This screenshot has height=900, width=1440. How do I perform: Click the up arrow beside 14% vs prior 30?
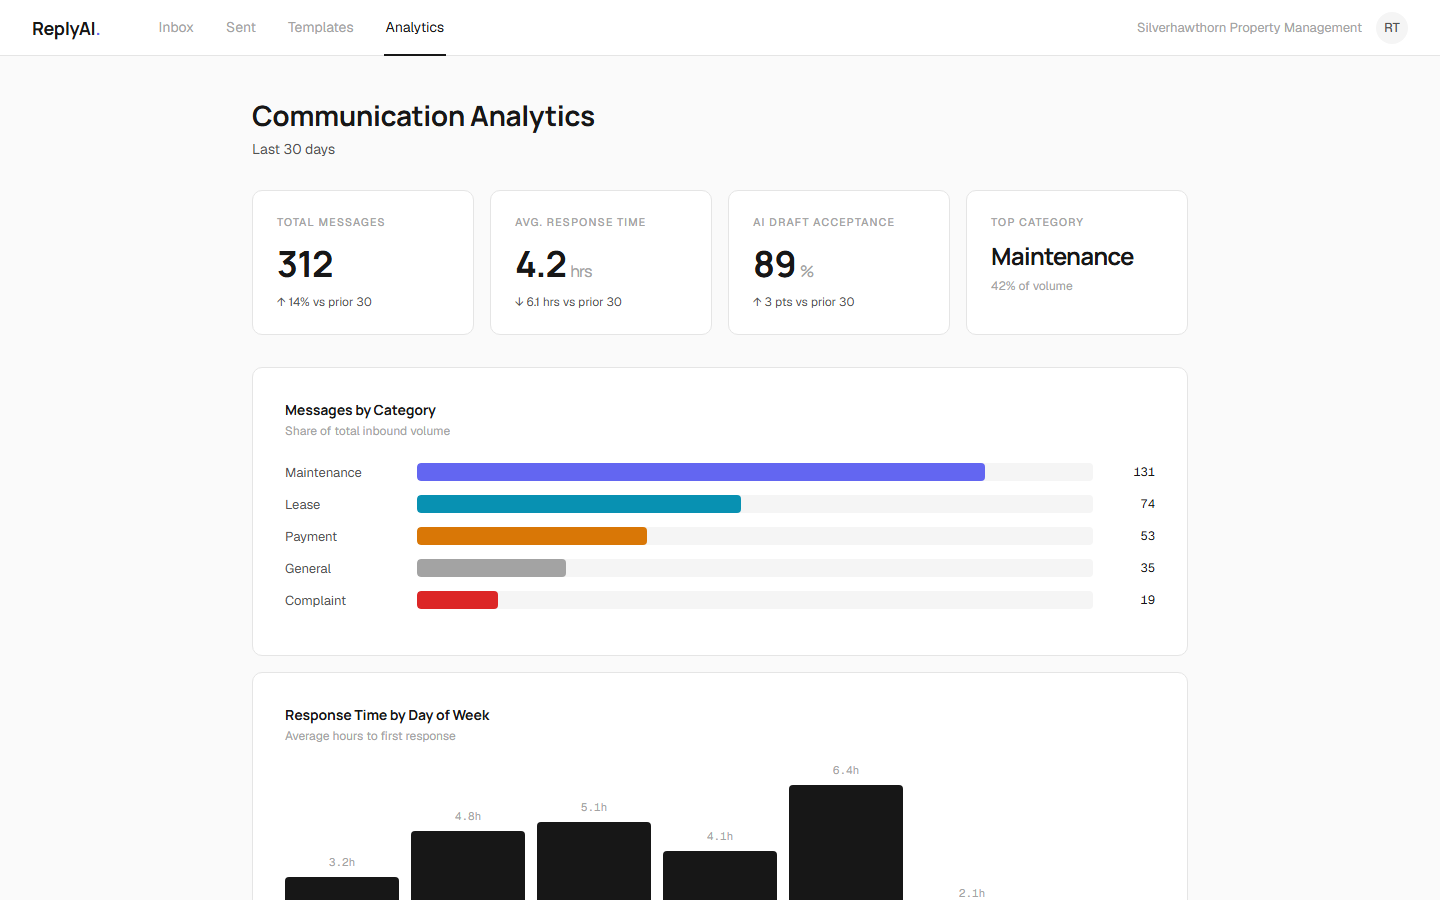point(281,302)
